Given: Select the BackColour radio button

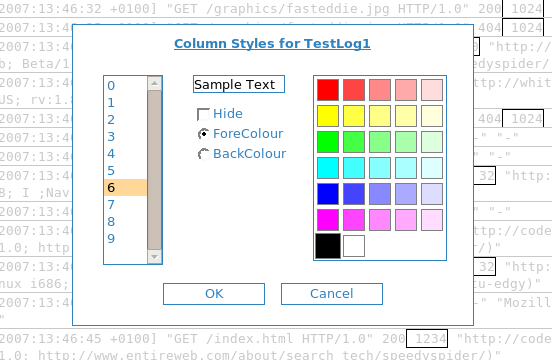Looking at the screenshot, I should point(203,154).
